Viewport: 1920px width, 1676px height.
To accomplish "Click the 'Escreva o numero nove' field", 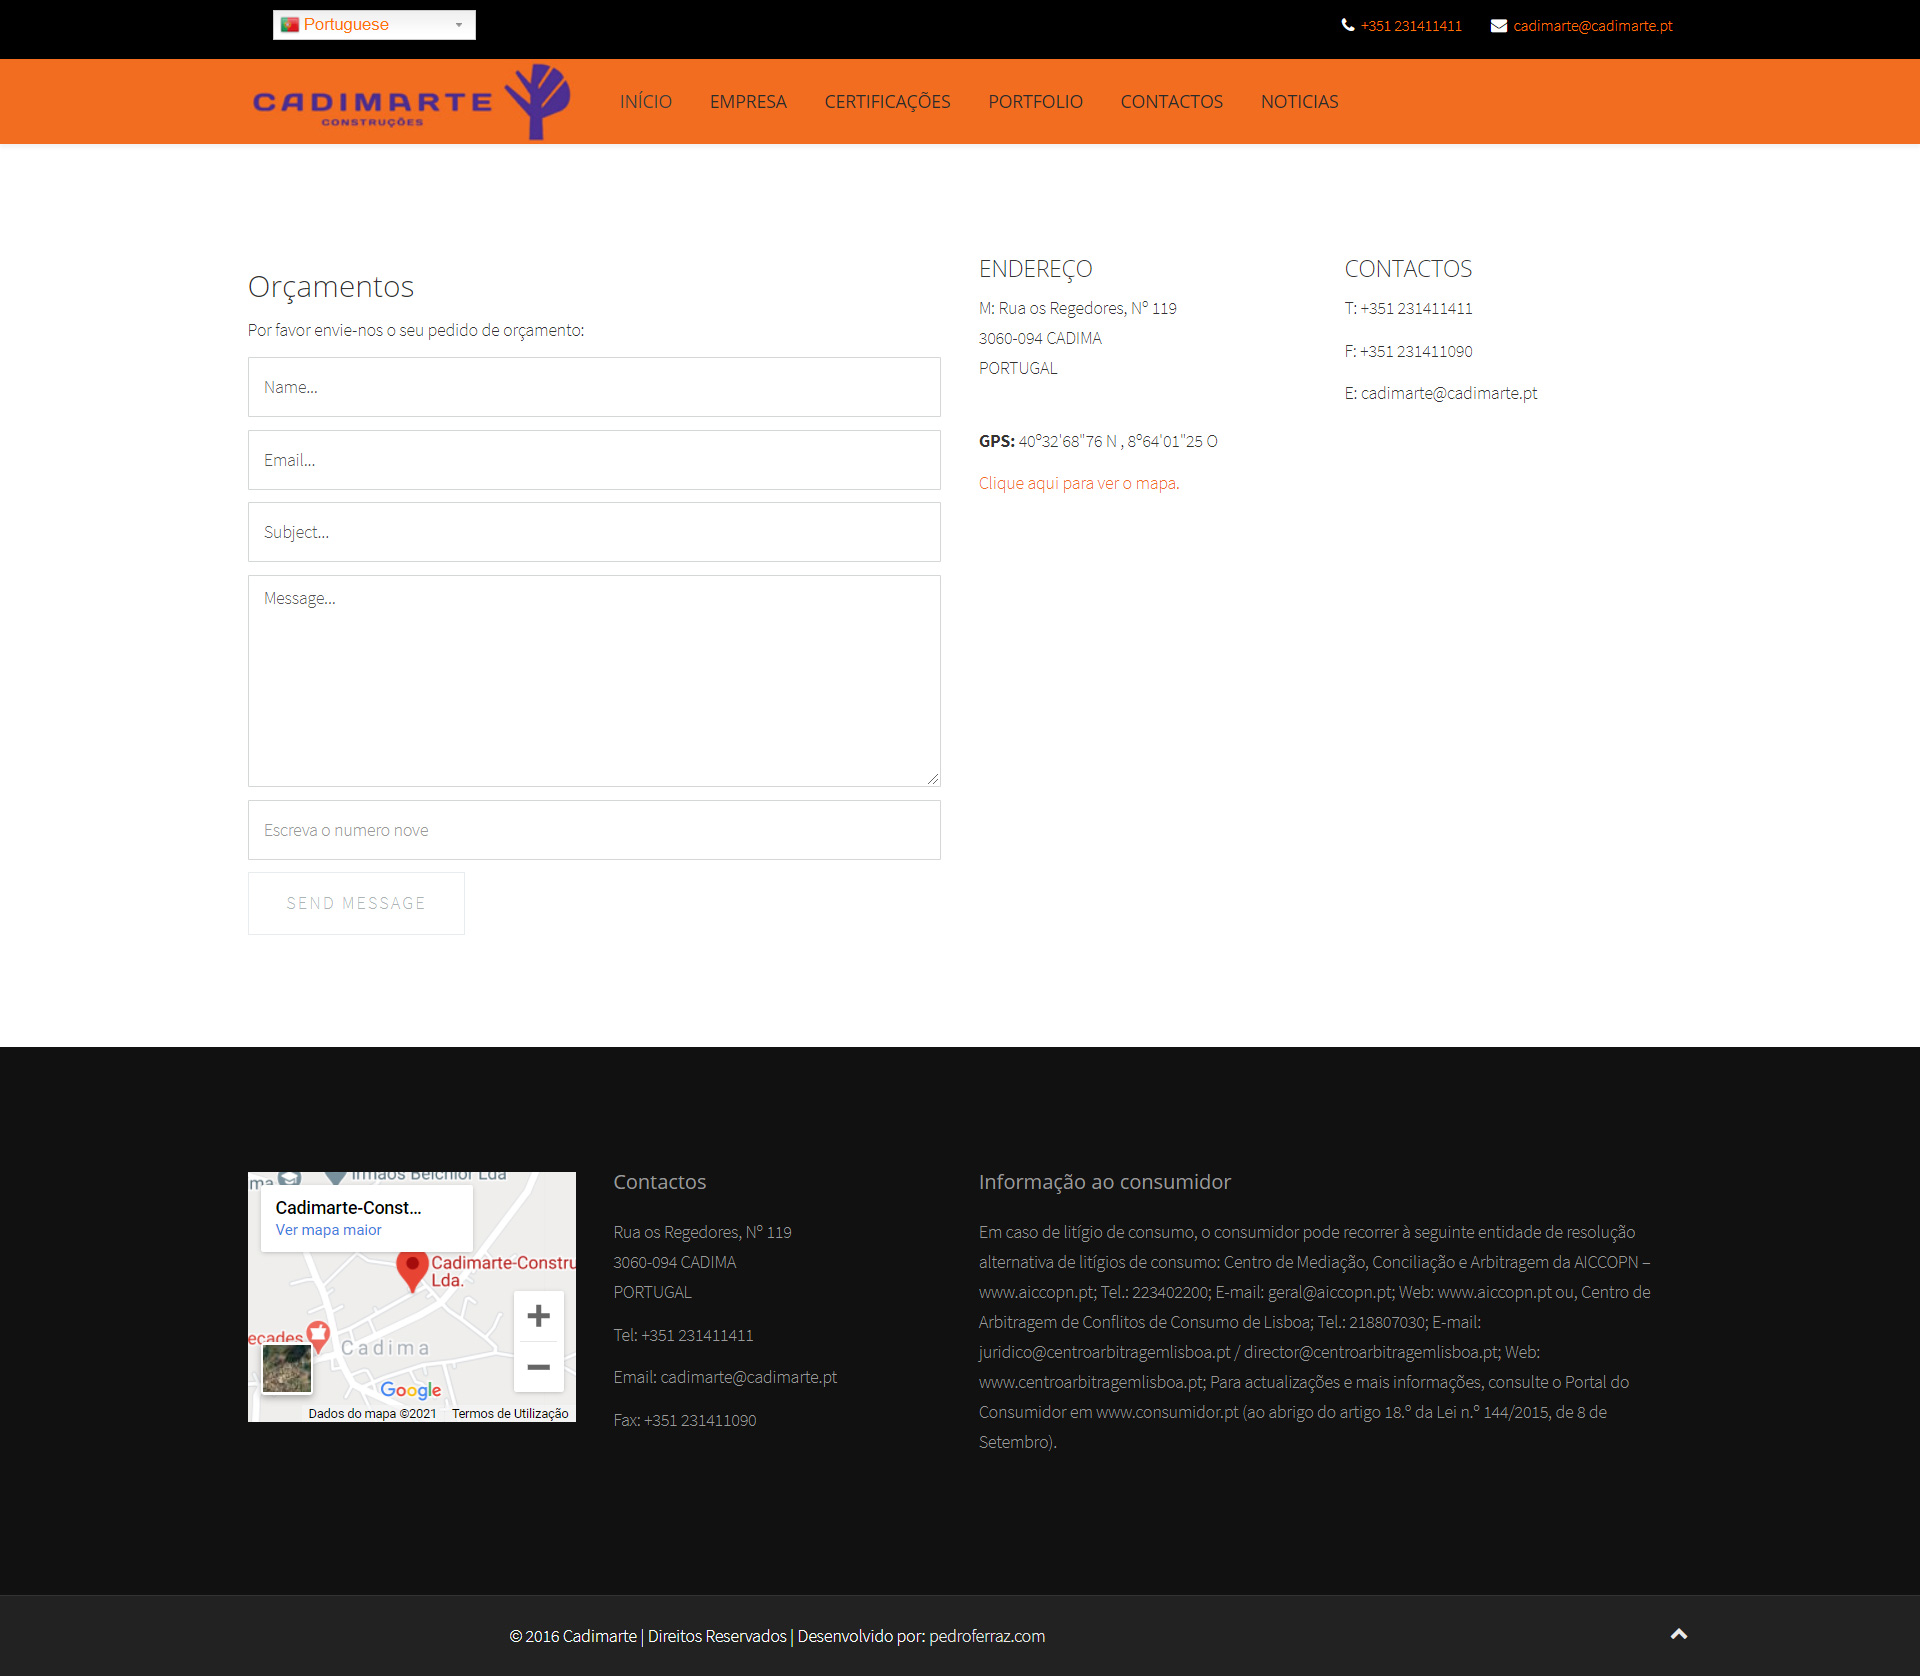I will 594,830.
